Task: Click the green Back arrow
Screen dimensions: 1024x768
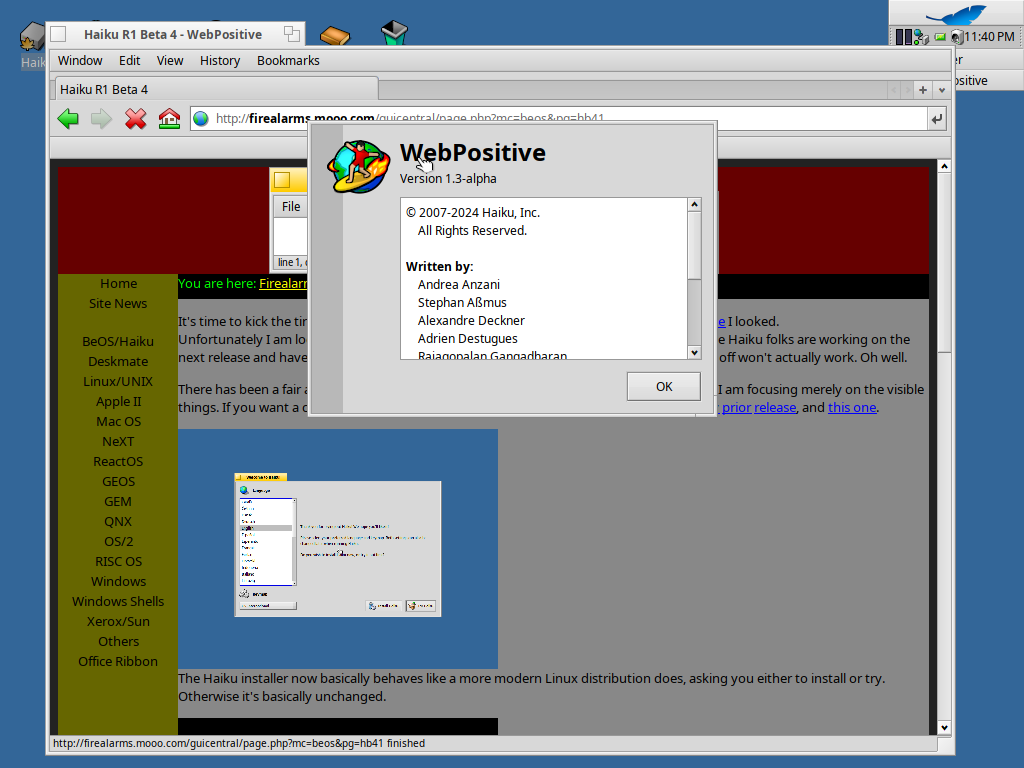Action: click(x=68, y=119)
